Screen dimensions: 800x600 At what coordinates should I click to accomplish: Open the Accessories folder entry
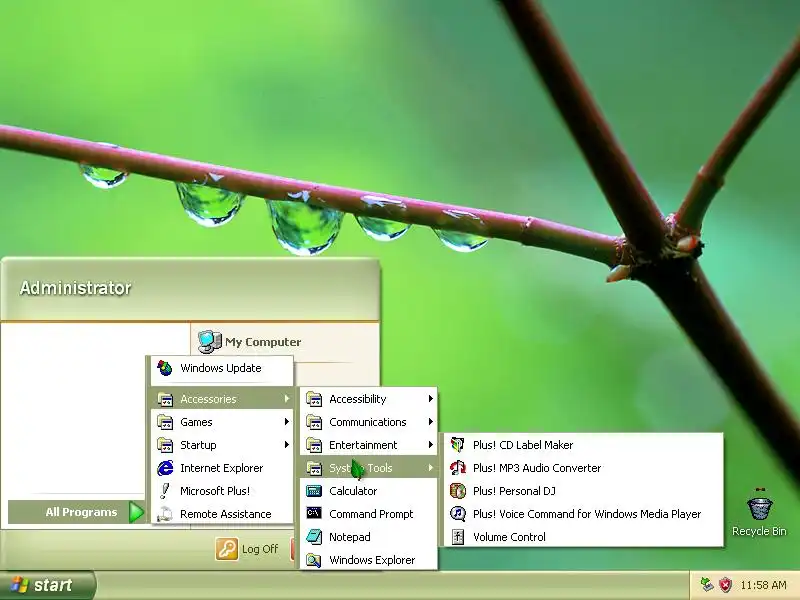click(222, 399)
